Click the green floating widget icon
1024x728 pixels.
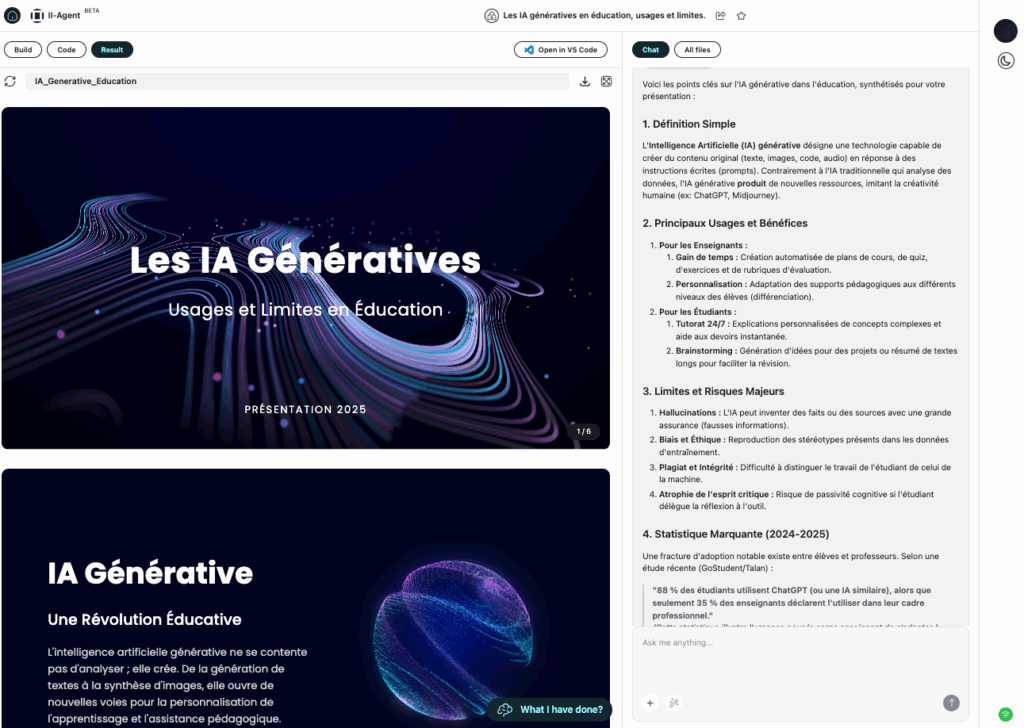1005,713
